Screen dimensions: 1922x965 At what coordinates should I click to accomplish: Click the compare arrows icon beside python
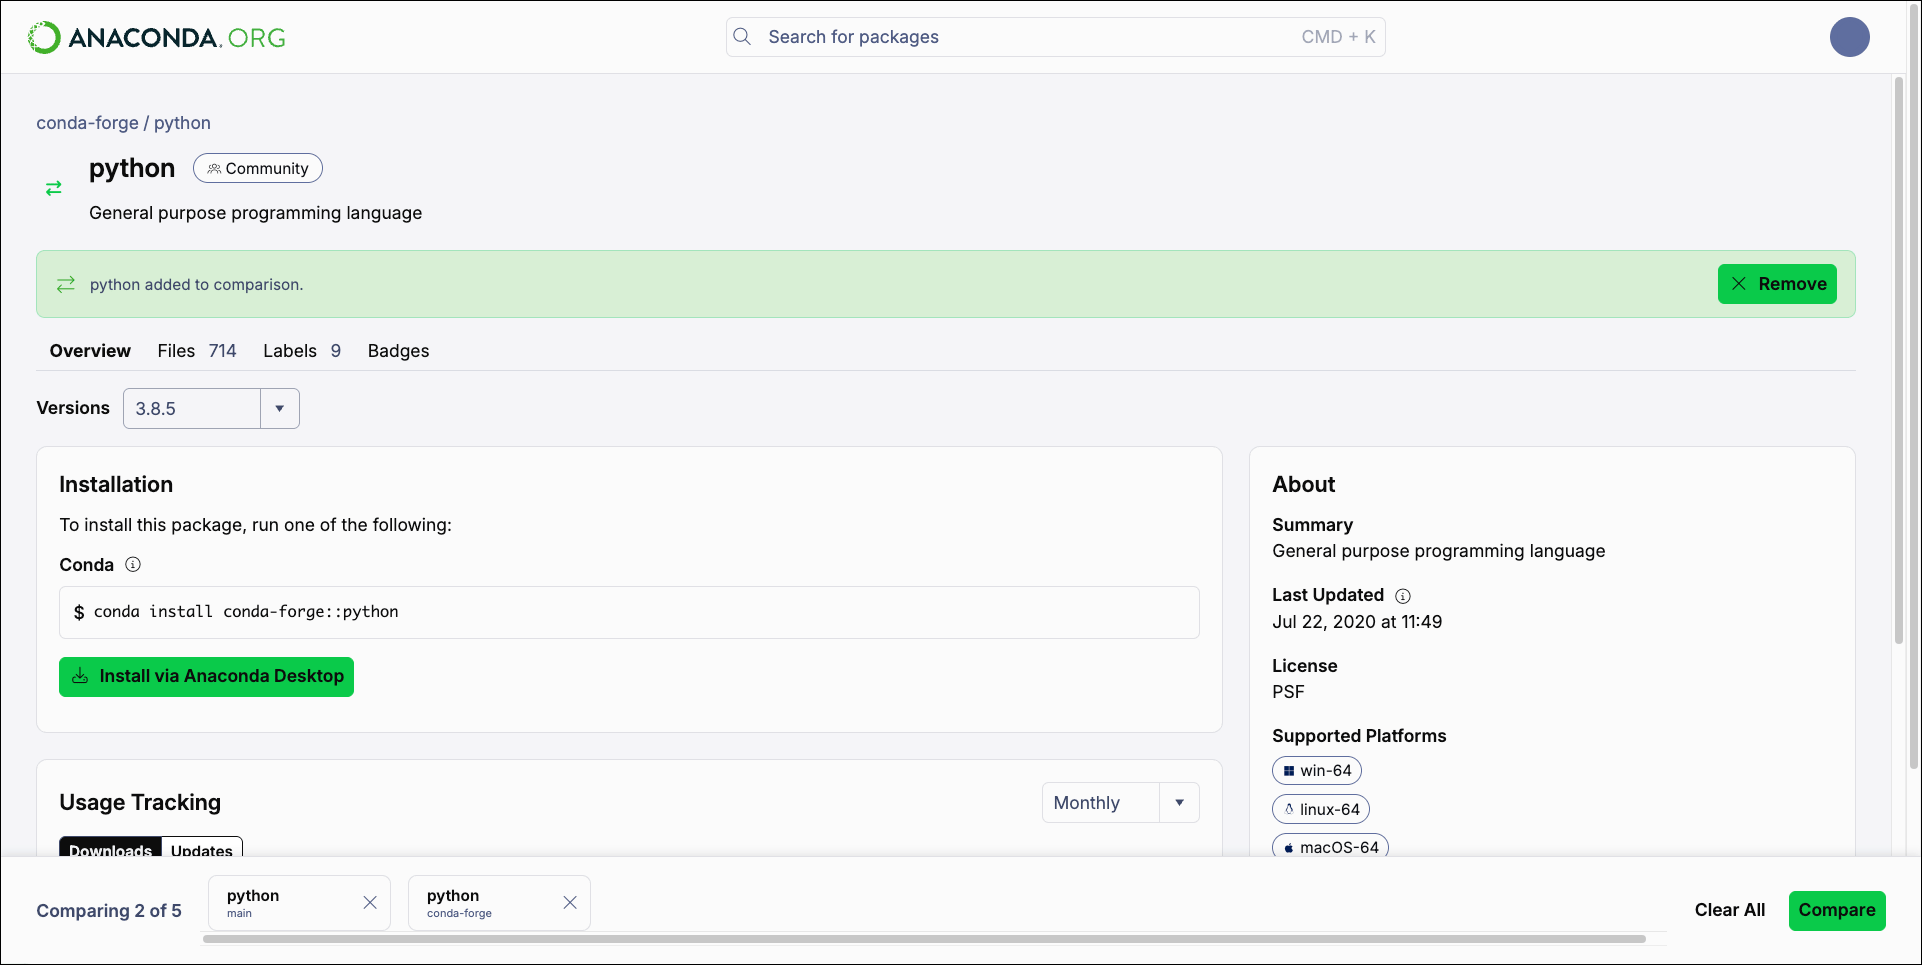click(x=54, y=188)
